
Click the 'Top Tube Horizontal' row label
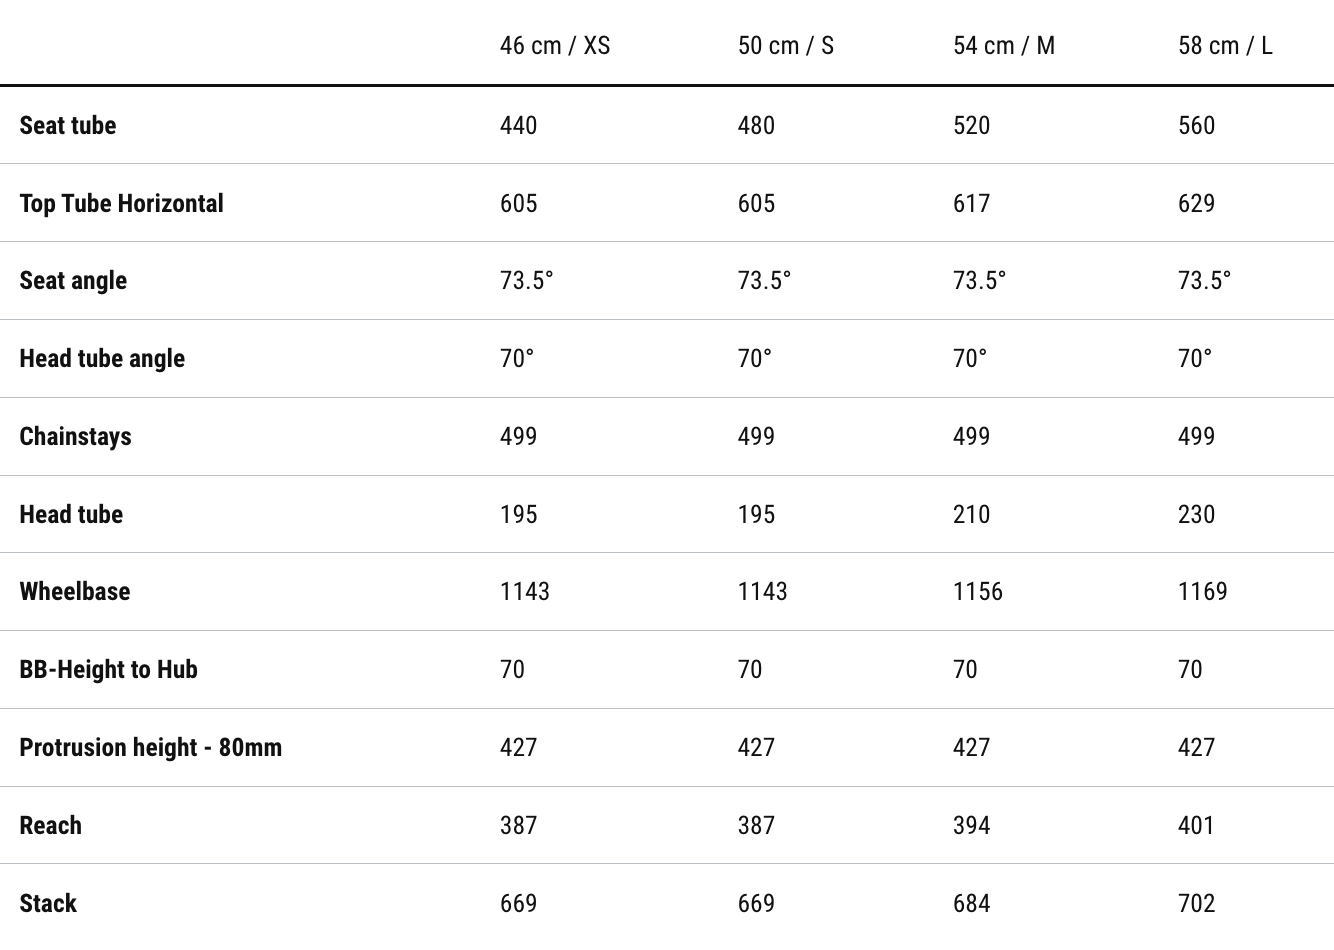click(121, 203)
